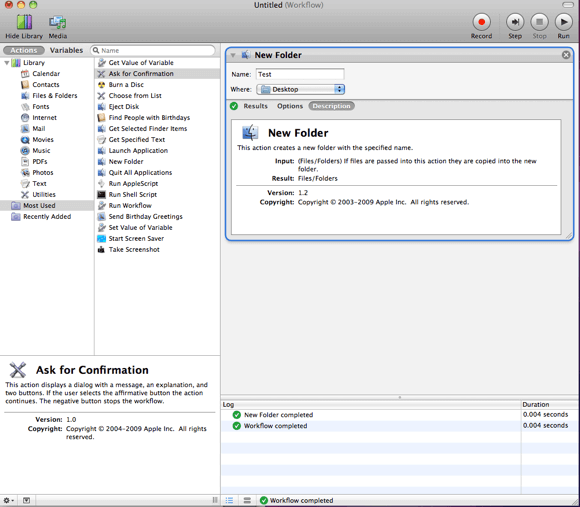Select Find People with Birthdays action
Image resolution: width=580 pixels, height=507 pixels.
pyautogui.click(x=149, y=118)
